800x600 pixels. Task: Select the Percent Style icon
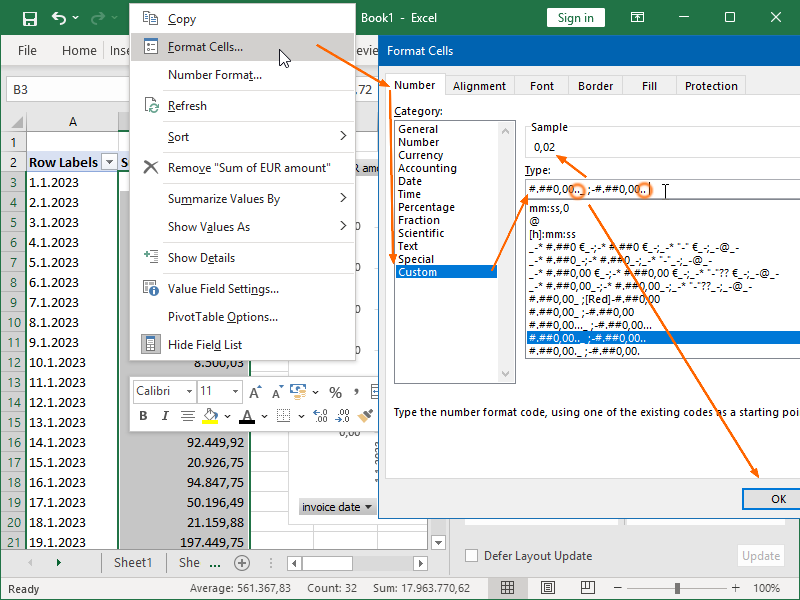[335, 391]
